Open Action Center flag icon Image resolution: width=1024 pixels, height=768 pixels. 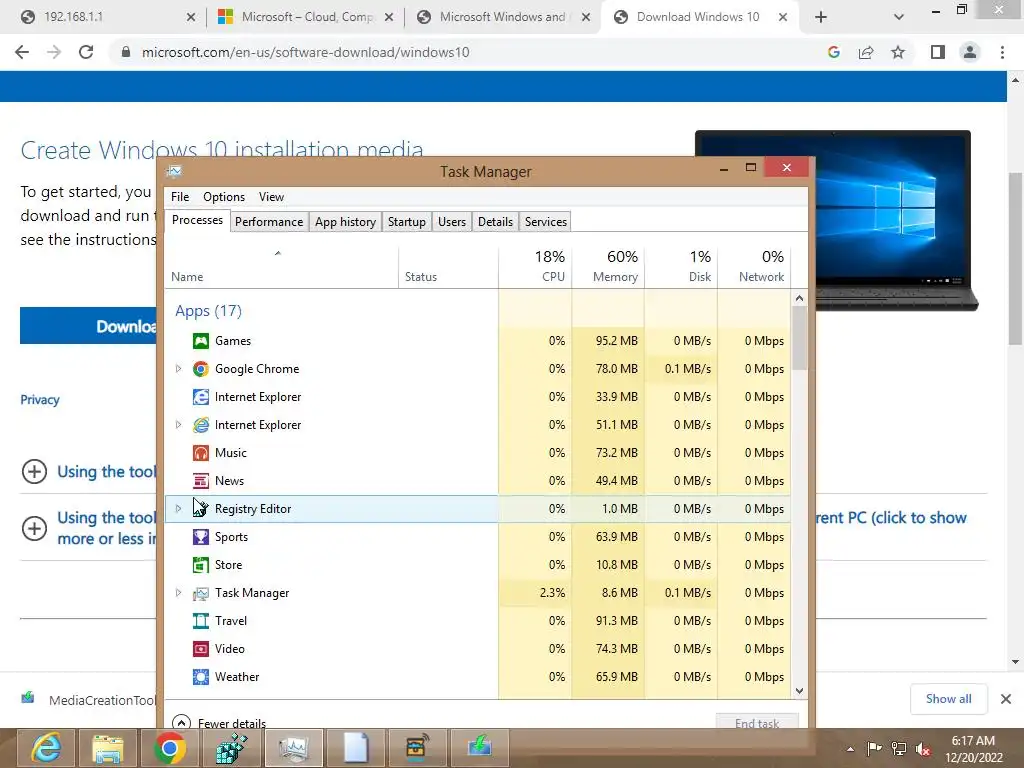[x=874, y=748]
